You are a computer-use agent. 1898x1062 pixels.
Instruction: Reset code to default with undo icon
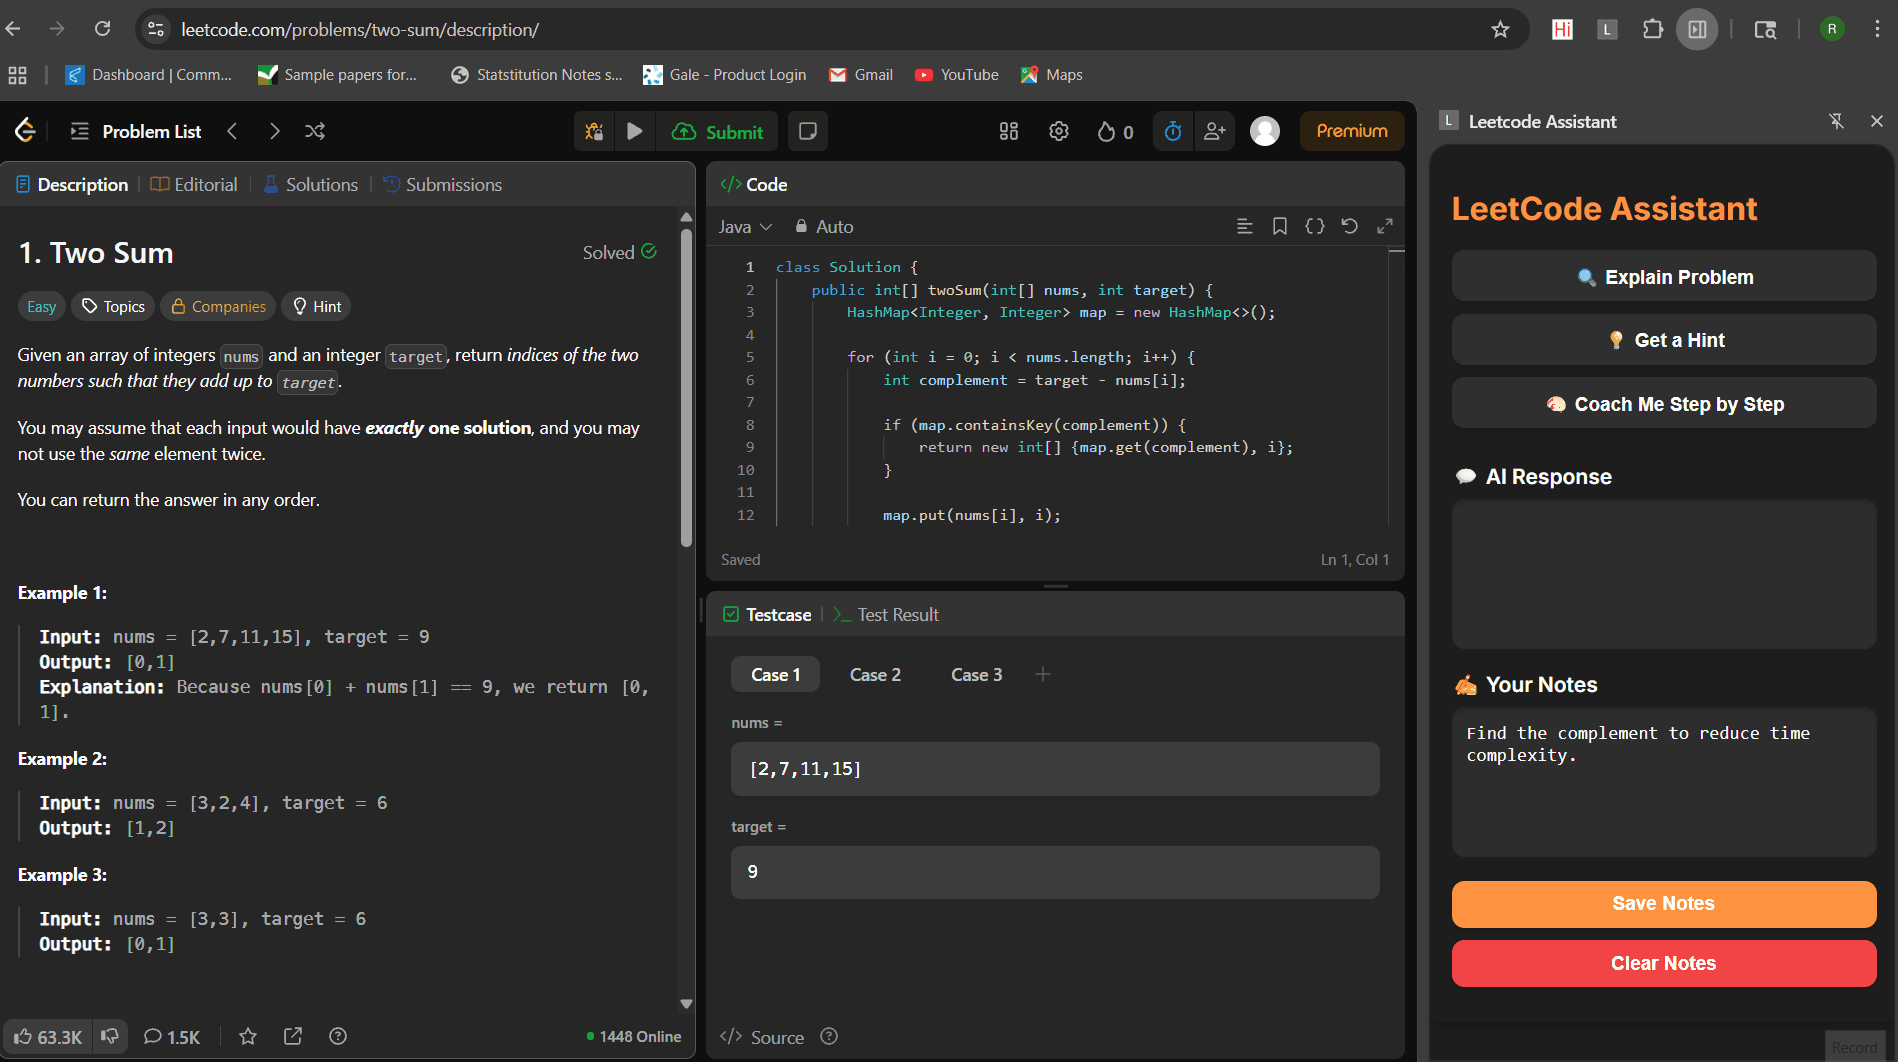(1349, 226)
